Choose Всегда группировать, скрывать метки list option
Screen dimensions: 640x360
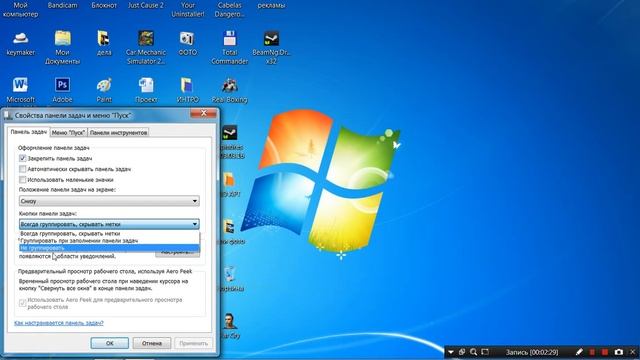pos(109,234)
